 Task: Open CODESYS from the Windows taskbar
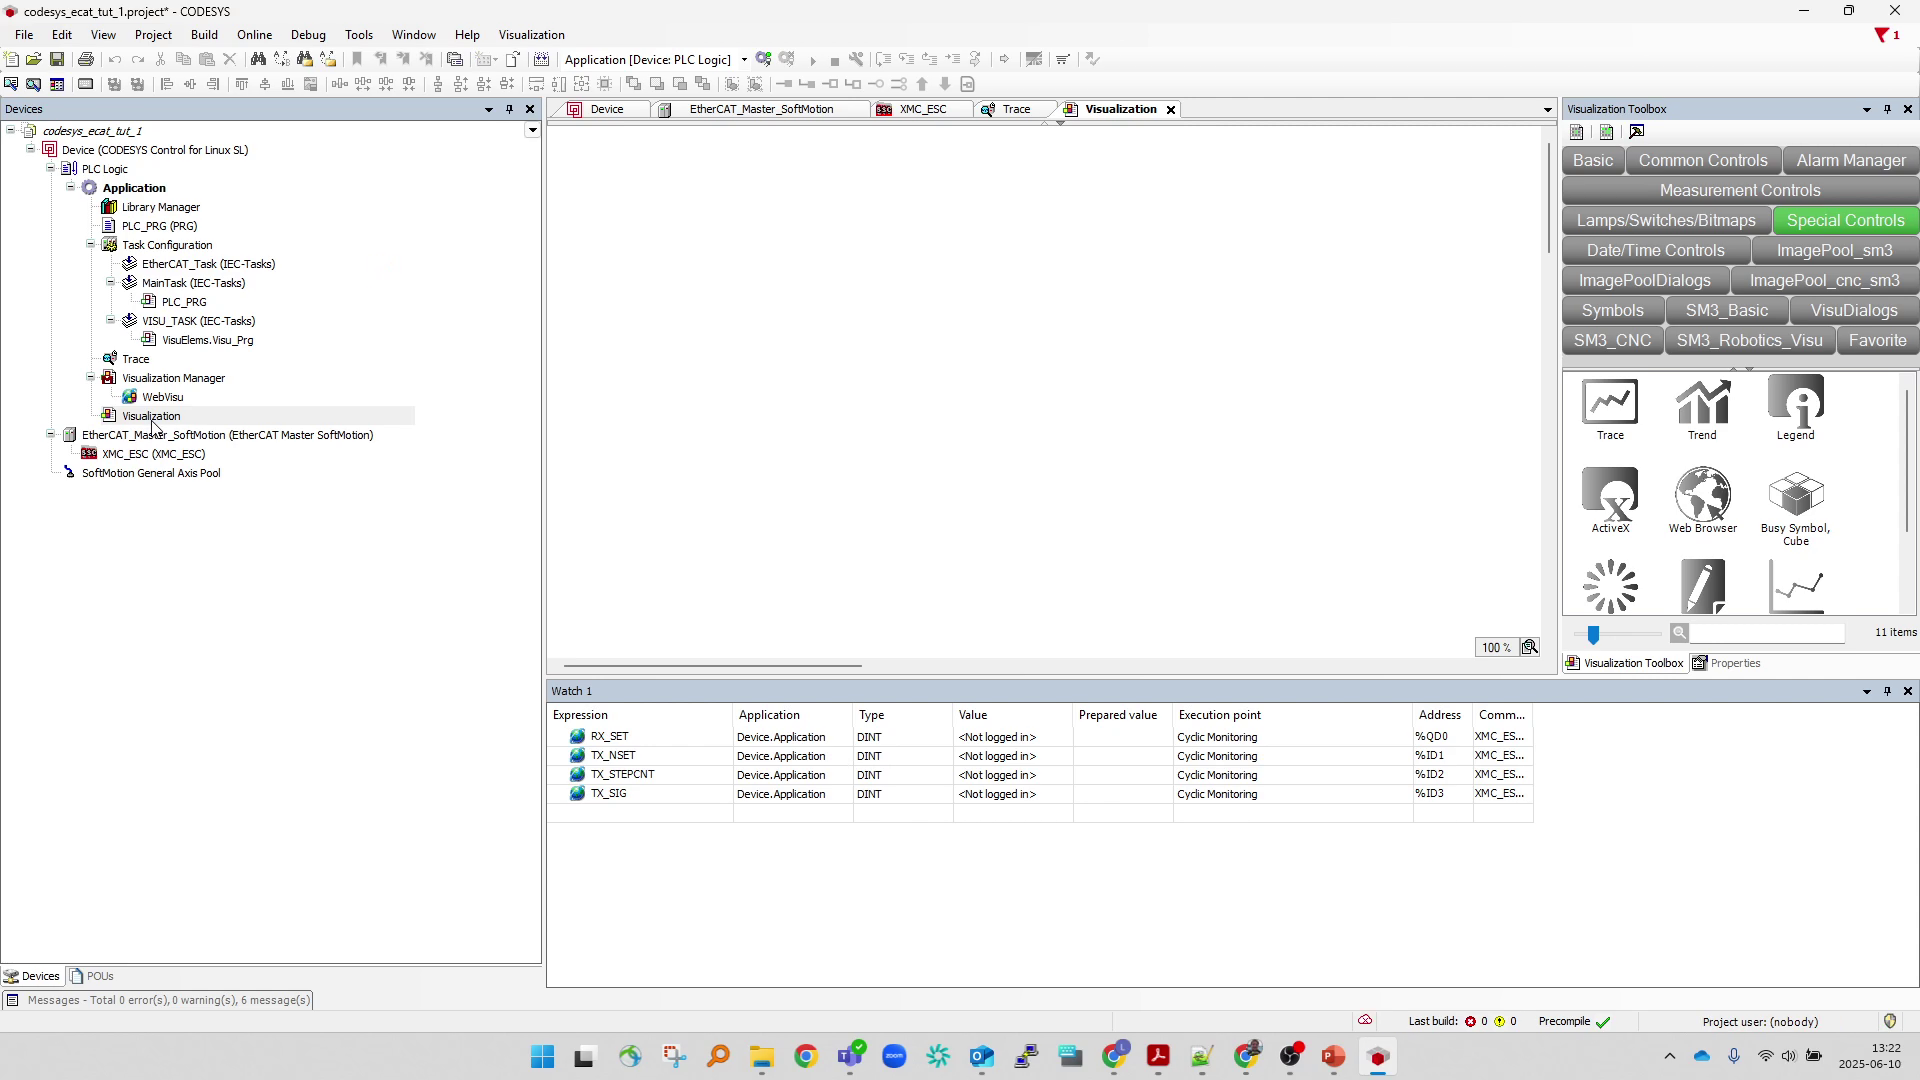1378,1056
